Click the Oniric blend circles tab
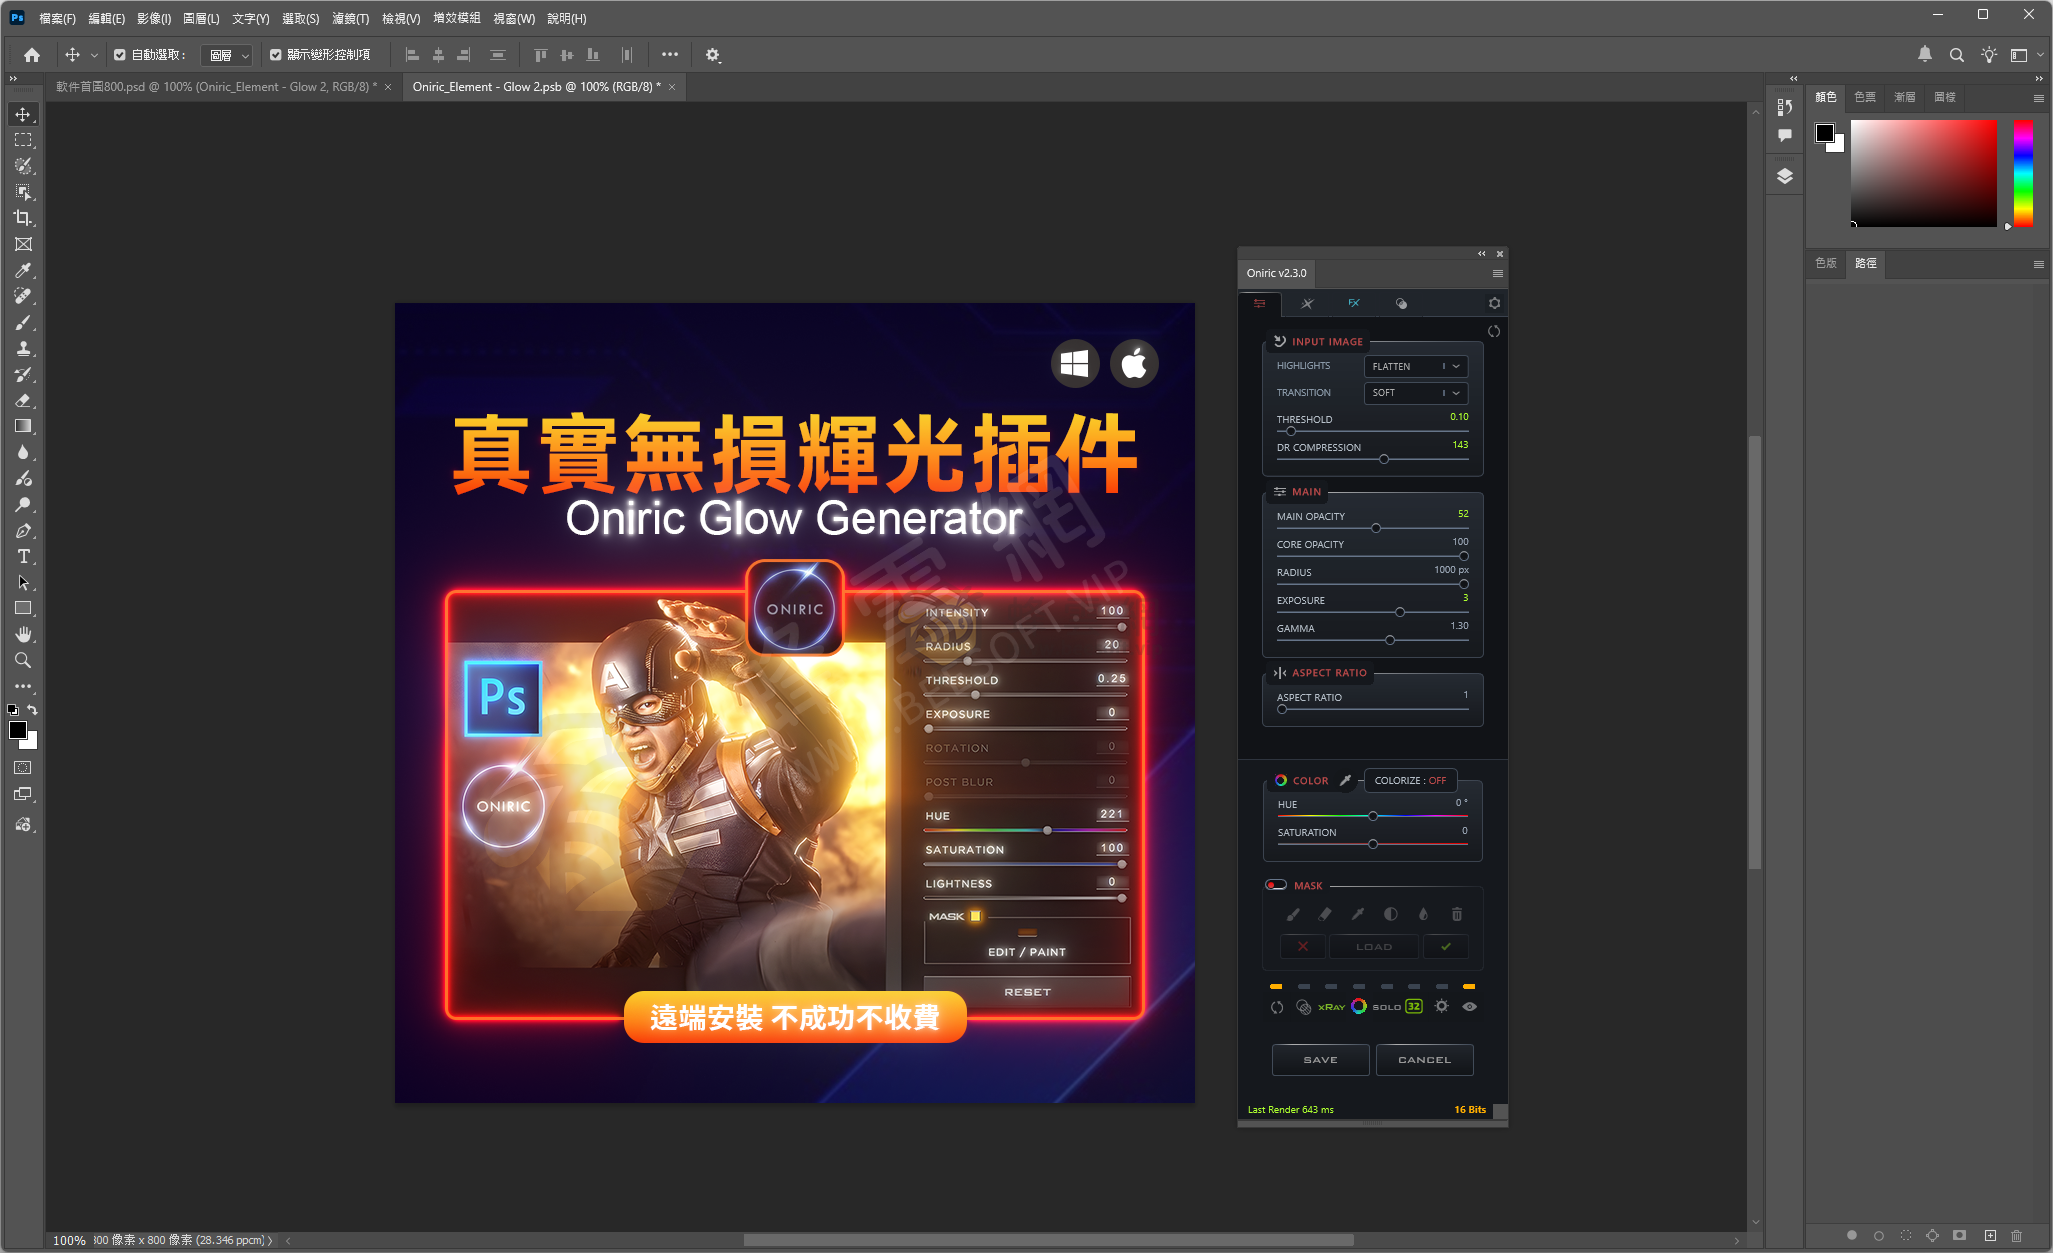Screen dimensions: 2053x1253 point(1401,303)
